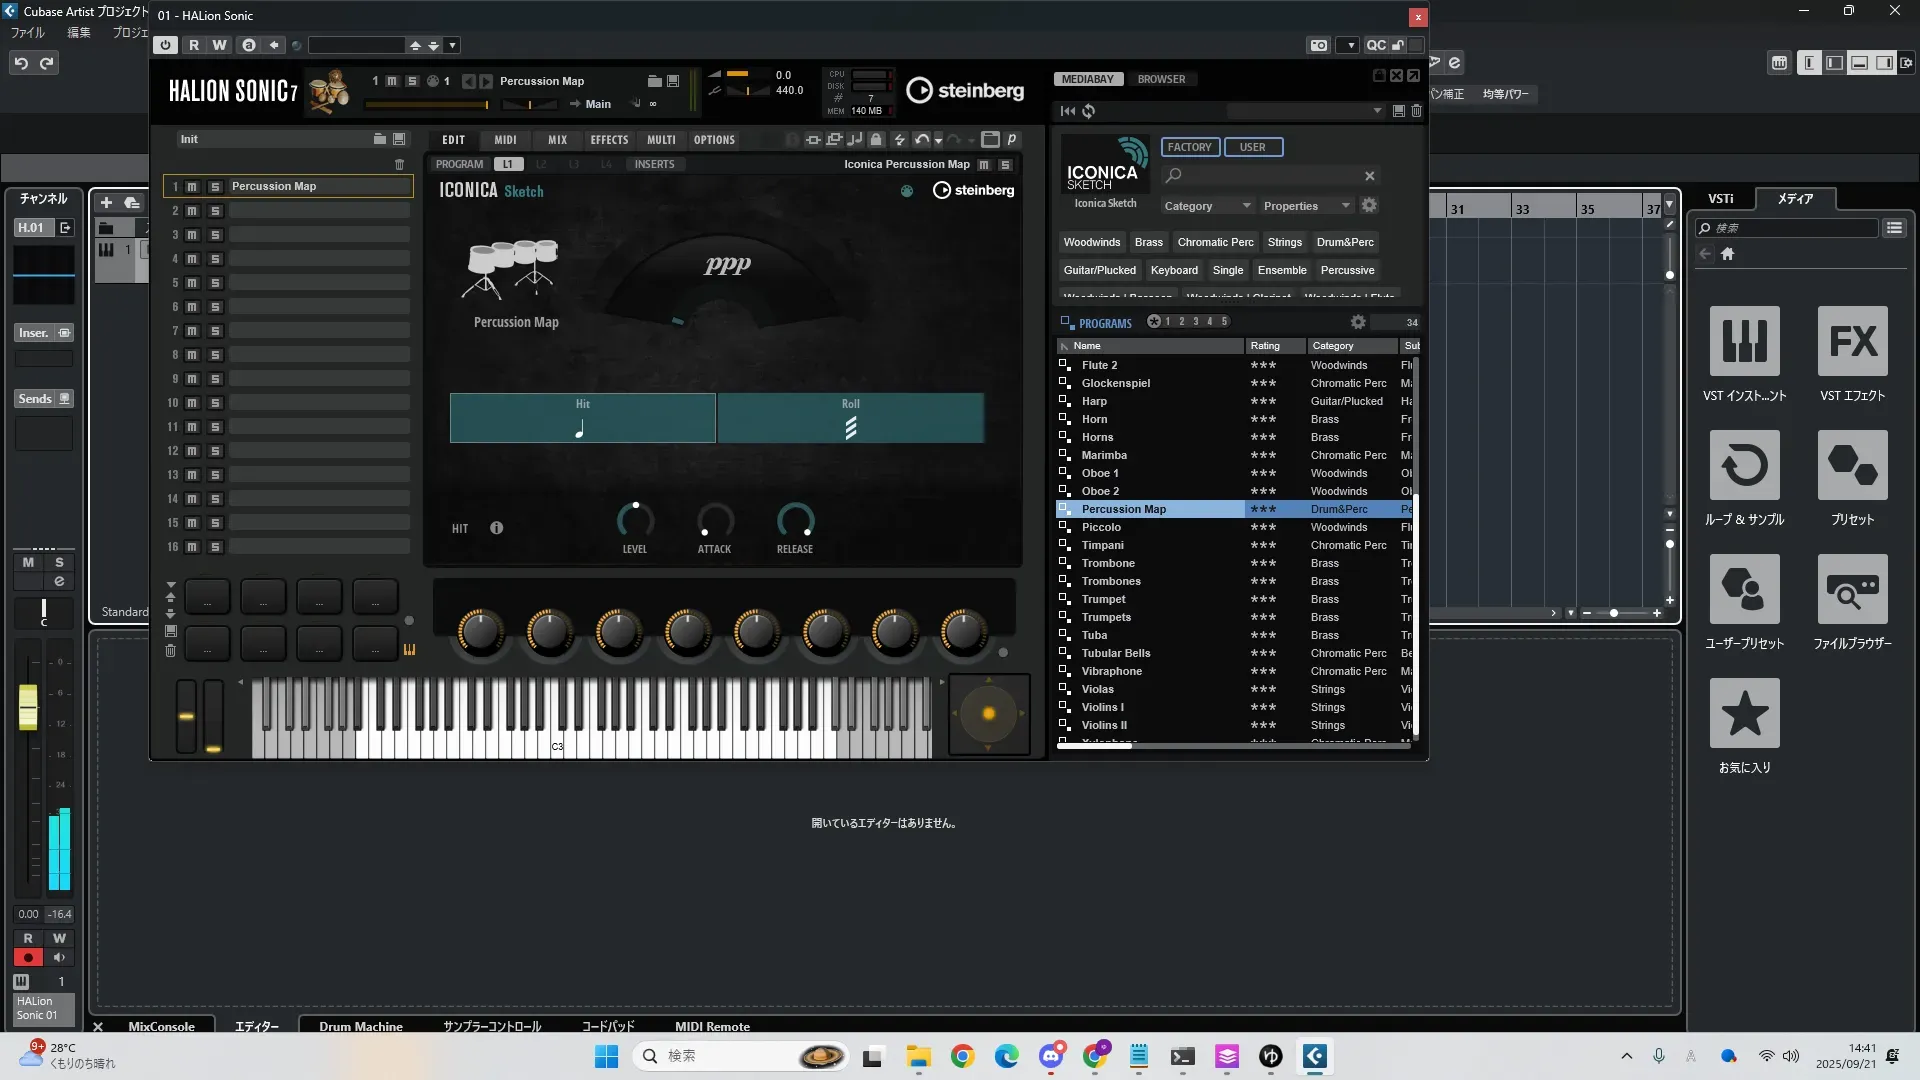Select the Roll articulation button

(x=850, y=418)
